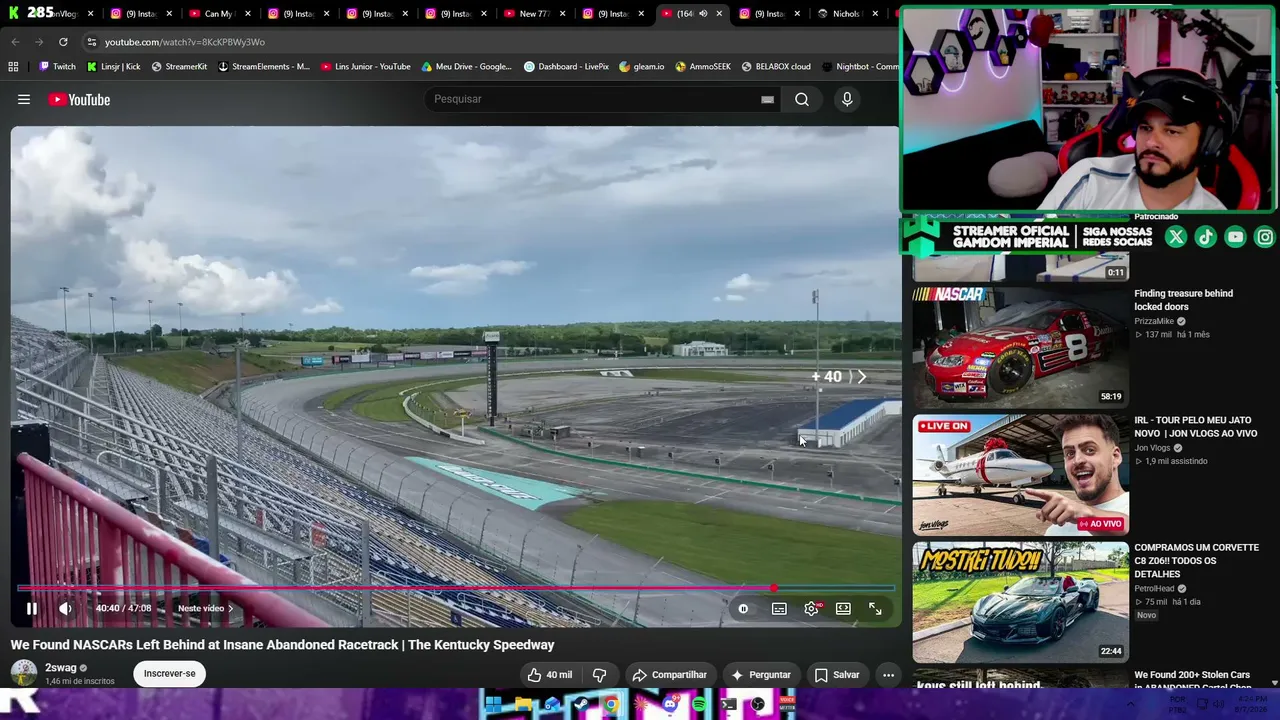Viewport: 1280px width, 720px height.
Task: Open the StreamerKit bookmark
Action: point(179,67)
